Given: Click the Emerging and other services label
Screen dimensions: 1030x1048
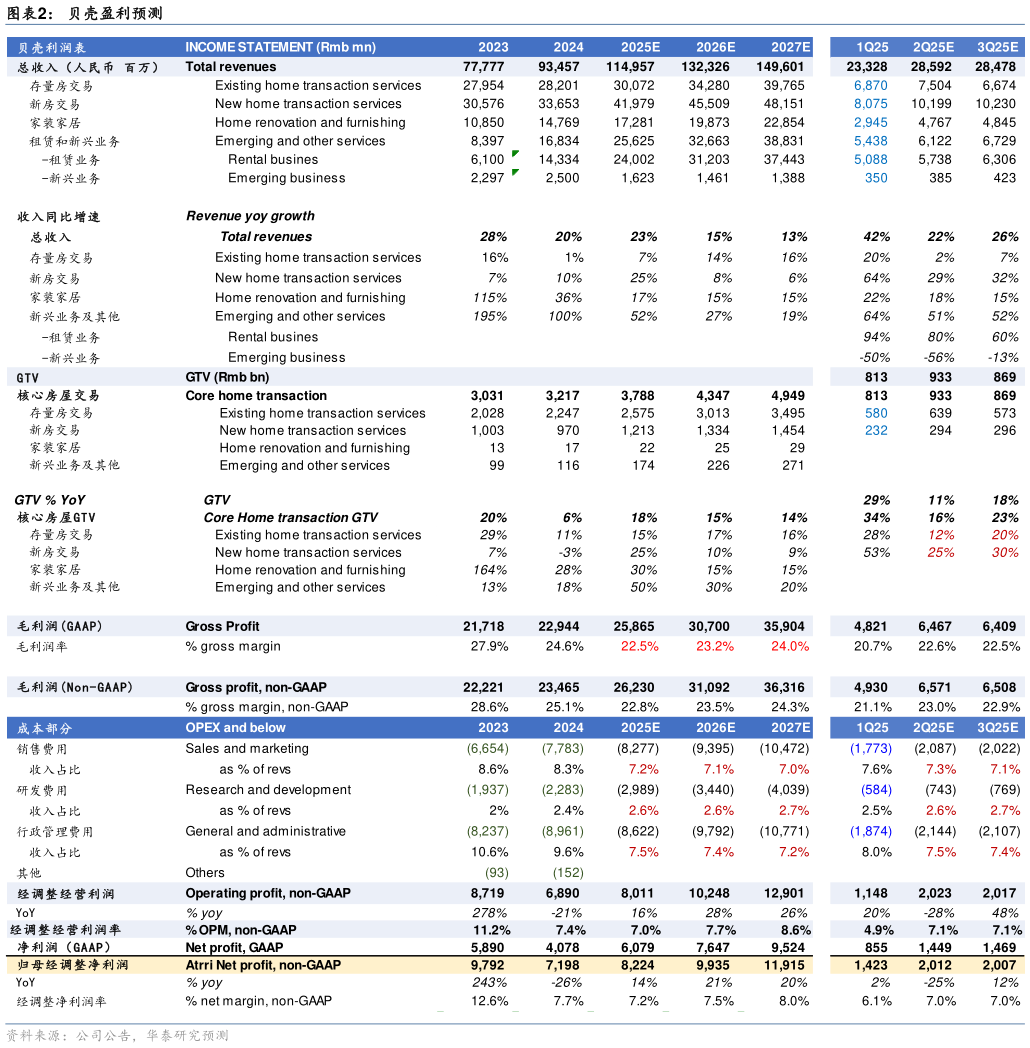Looking at the screenshot, I should click(x=304, y=466).
